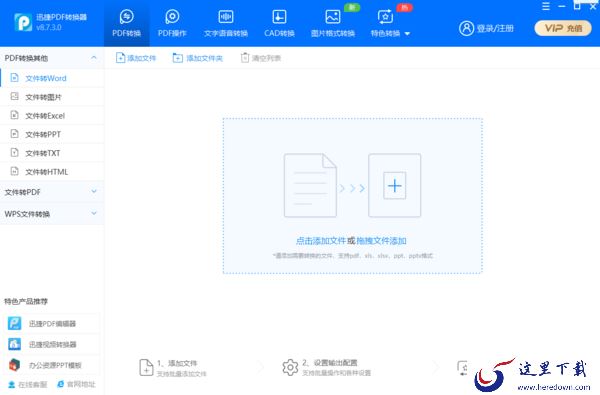
Task: Click the user avatar icon
Action: [x=466, y=28]
